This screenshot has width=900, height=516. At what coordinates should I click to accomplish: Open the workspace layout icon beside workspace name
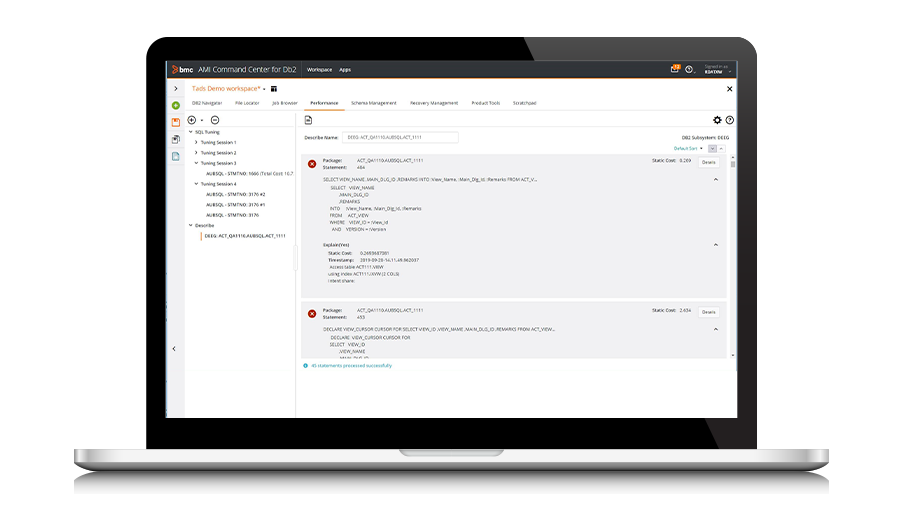[x=274, y=89]
